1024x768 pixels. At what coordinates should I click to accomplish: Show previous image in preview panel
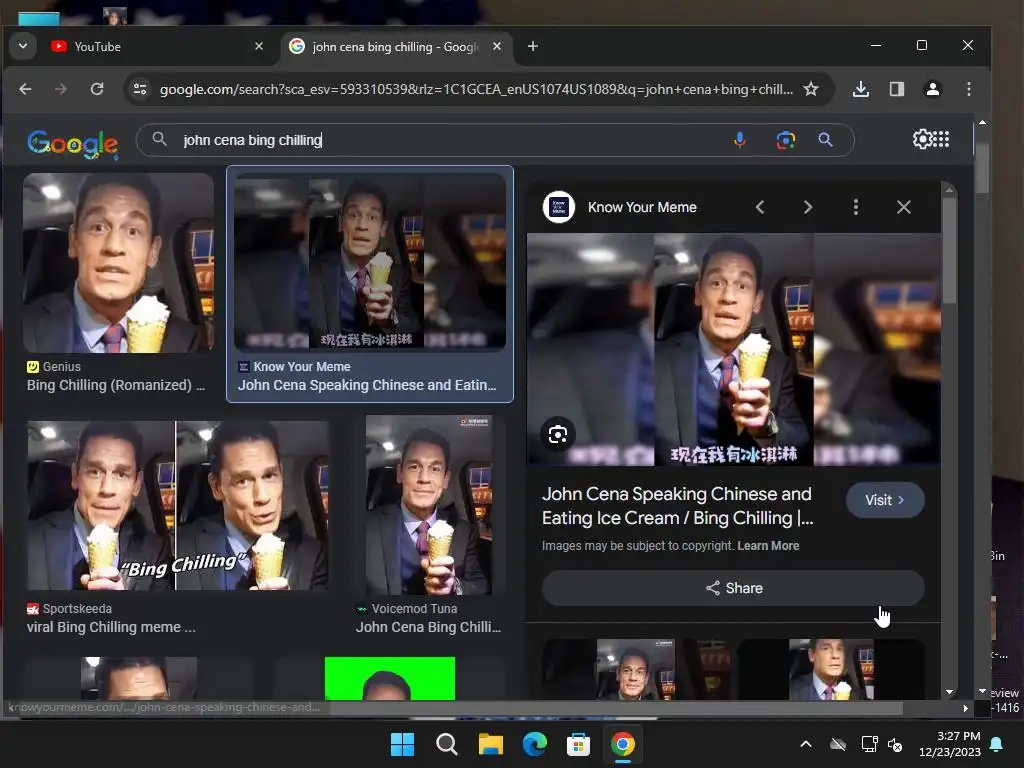pyautogui.click(x=760, y=207)
